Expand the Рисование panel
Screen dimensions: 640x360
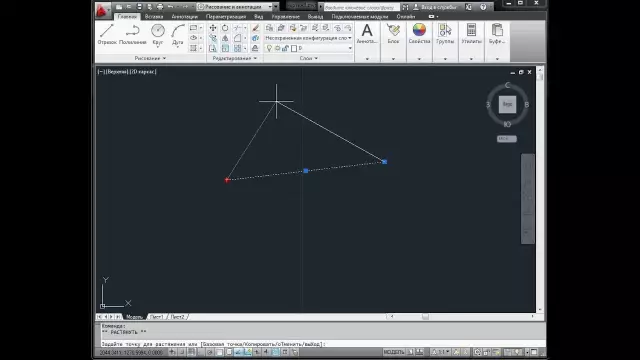(150, 58)
